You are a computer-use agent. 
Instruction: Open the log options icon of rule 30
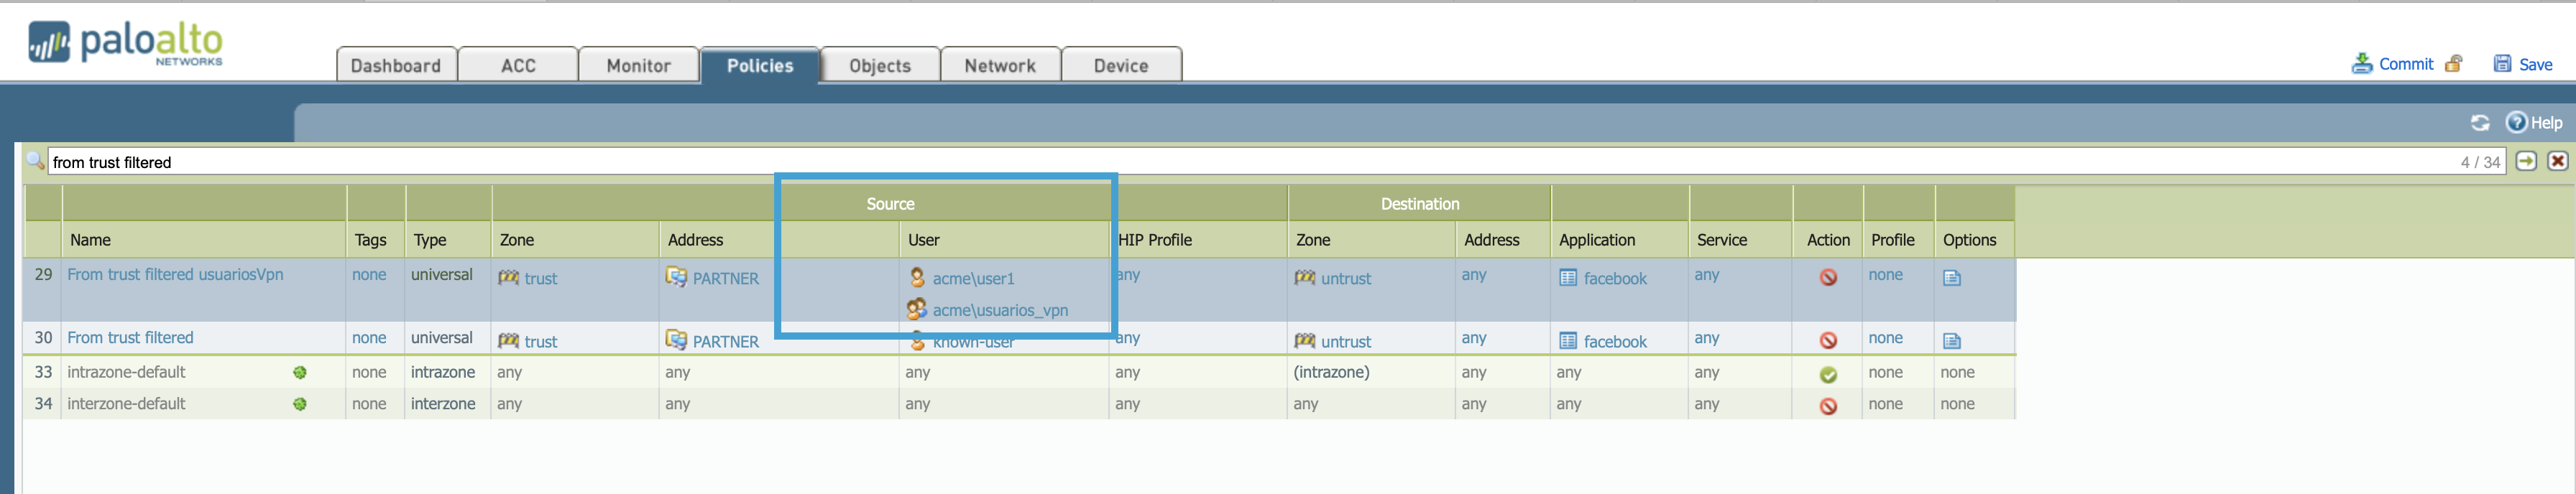pos(1951,341)
